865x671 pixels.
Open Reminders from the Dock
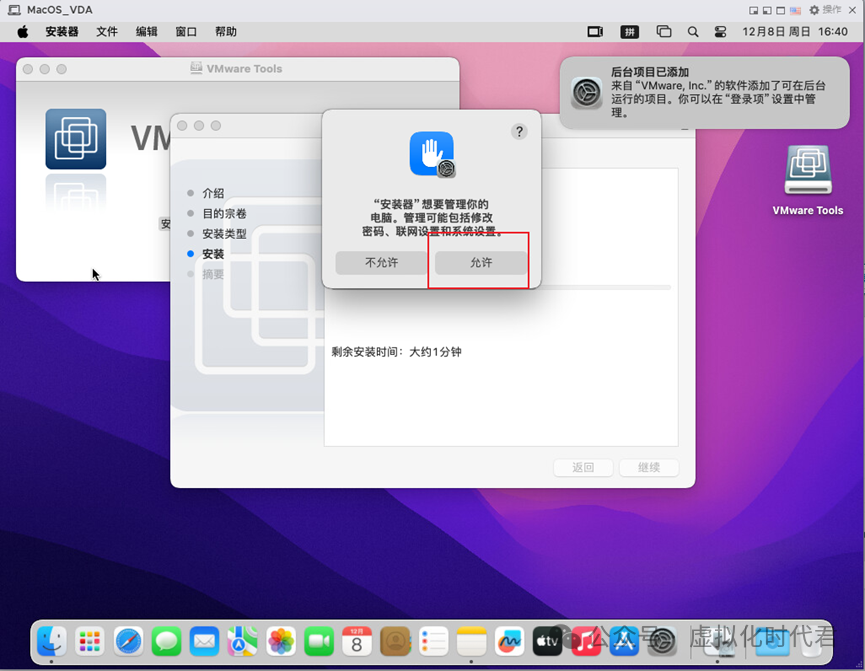433,641
